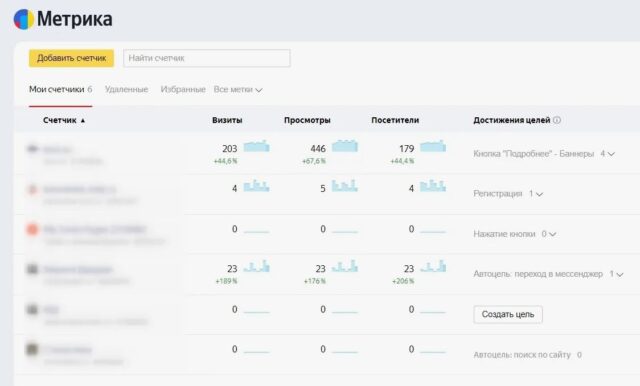Sort by the Счетчик column header
Screen dimensions: 640x386
click(64, 120)
